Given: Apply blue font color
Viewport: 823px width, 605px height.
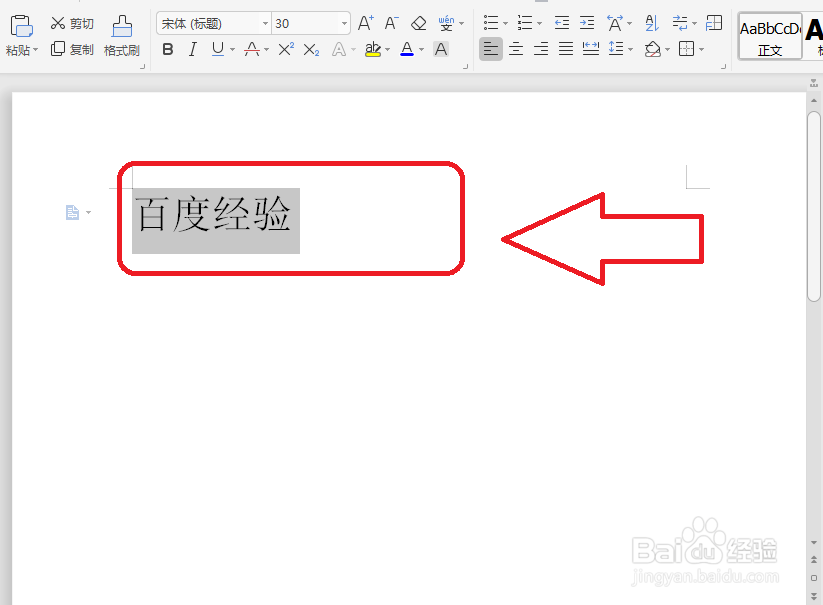Looking at the screenshot, I should pos(407,49).
